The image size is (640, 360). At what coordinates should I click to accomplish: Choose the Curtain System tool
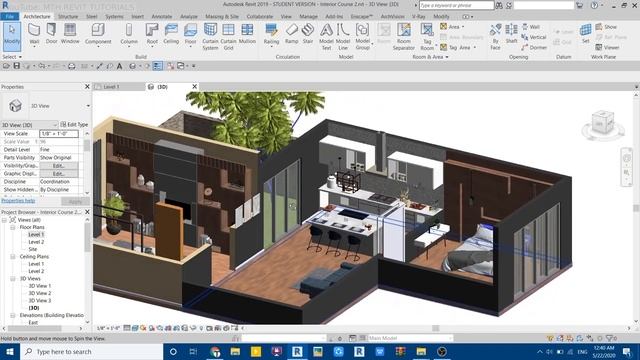pos(210,36)
